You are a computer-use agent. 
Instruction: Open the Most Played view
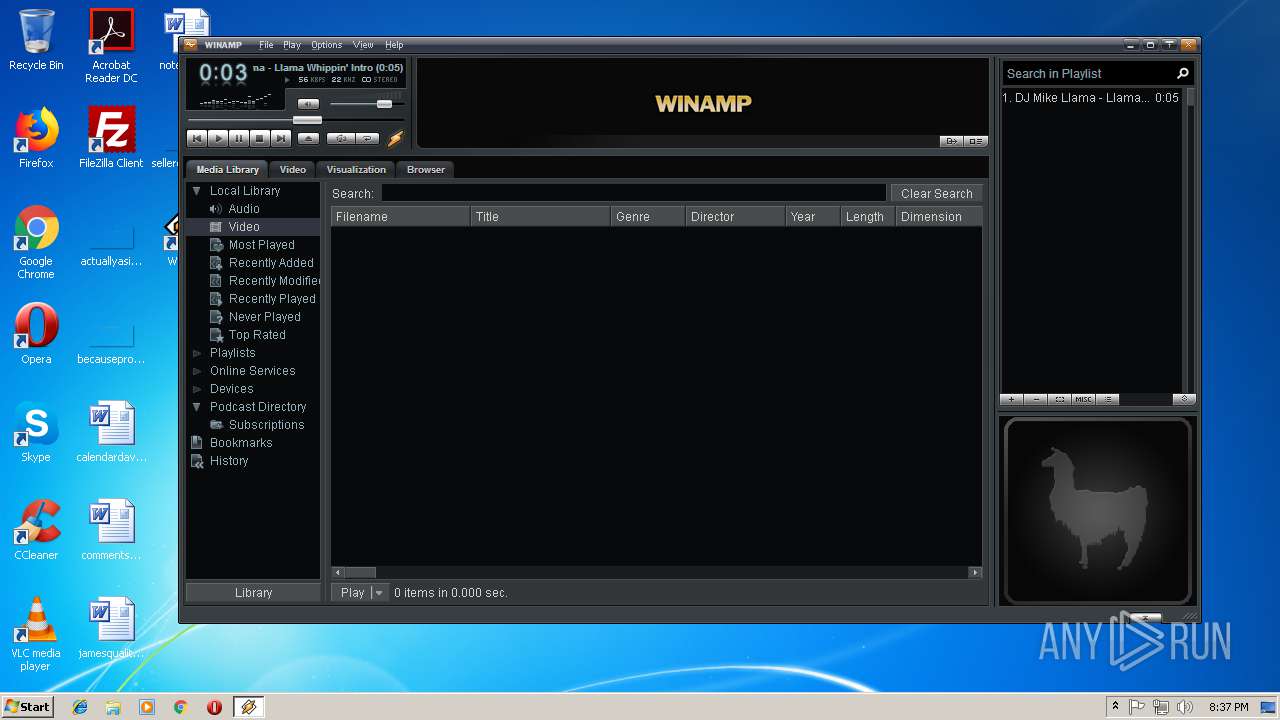(261, 245)
